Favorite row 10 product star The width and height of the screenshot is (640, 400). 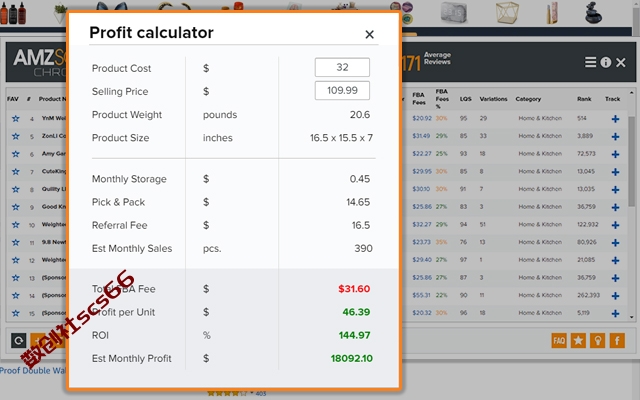[16, 224]
